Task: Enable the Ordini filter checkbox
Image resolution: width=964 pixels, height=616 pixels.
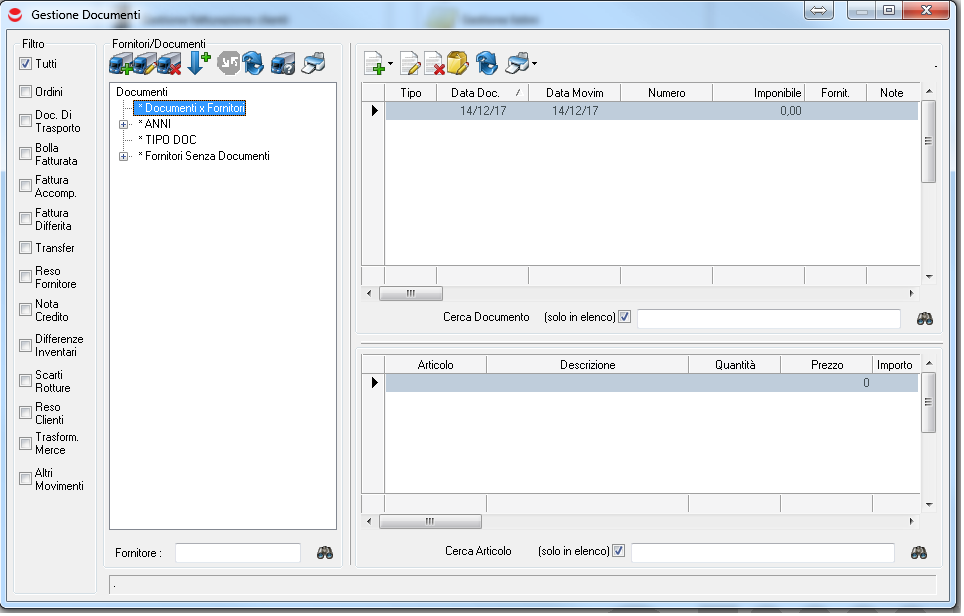Action: (x=26, y=92)
